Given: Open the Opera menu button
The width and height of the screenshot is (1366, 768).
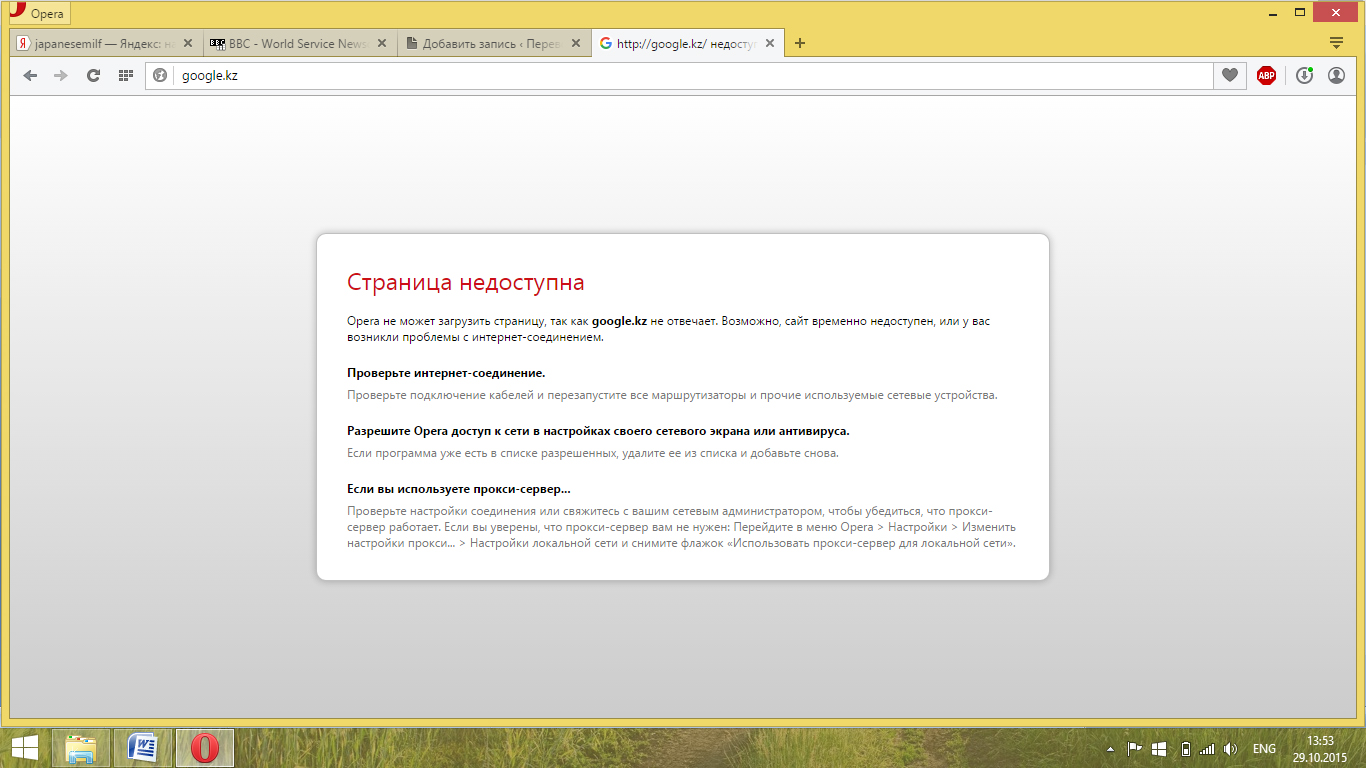Looking at the screenshot, I should click(40, 14).
